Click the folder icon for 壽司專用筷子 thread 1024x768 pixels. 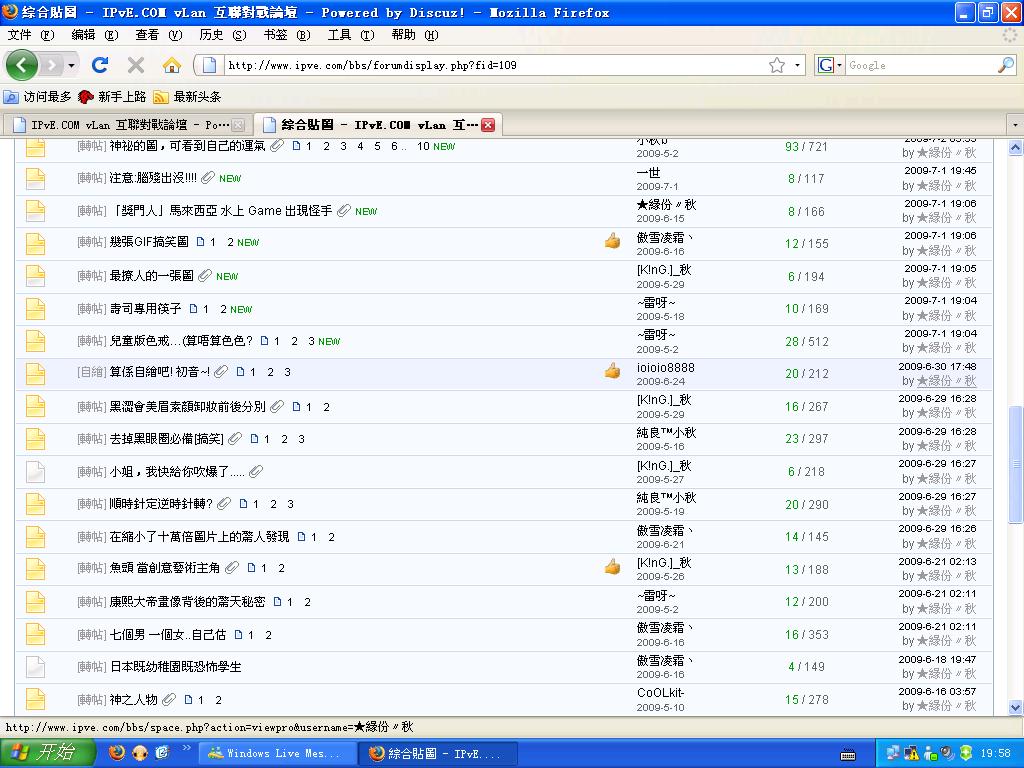[35, 309]
